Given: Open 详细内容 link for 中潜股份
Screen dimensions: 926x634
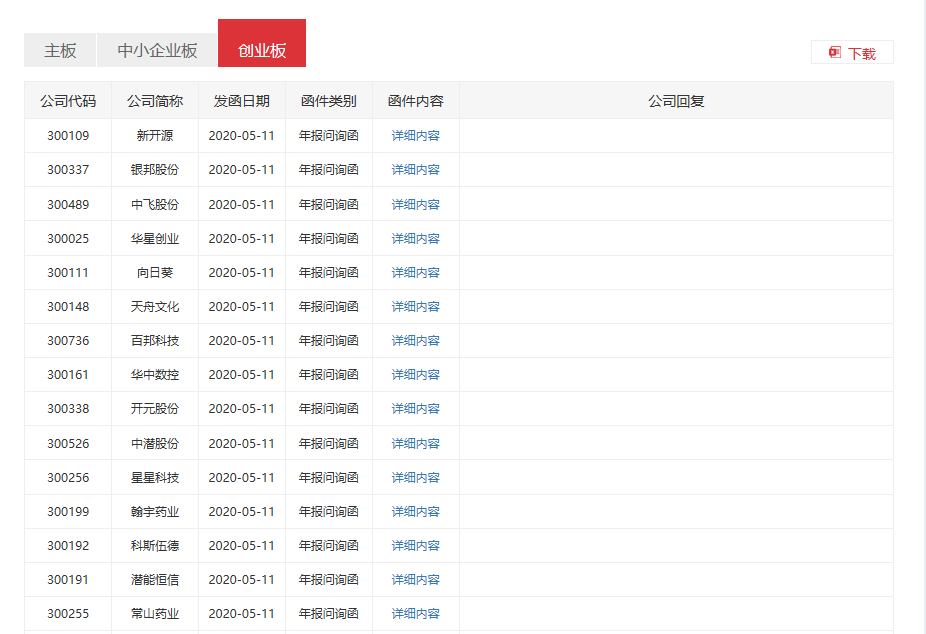Looking at the screenshot, I should coord(416,443).
